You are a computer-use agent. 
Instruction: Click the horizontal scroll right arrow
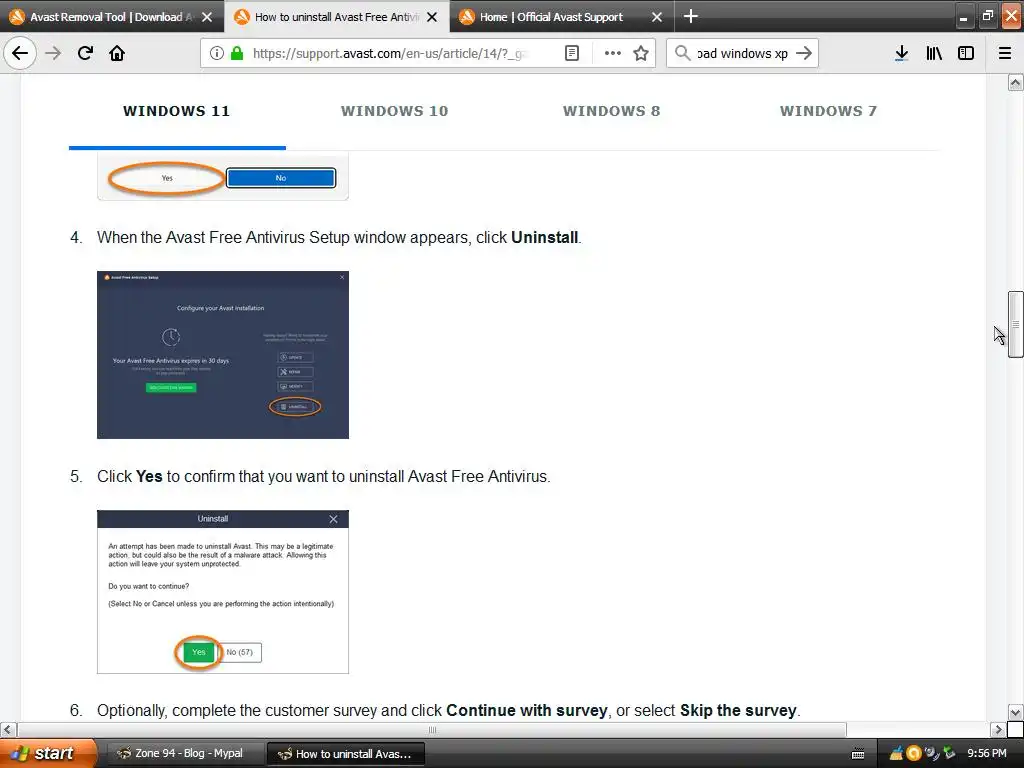[998, 729]
